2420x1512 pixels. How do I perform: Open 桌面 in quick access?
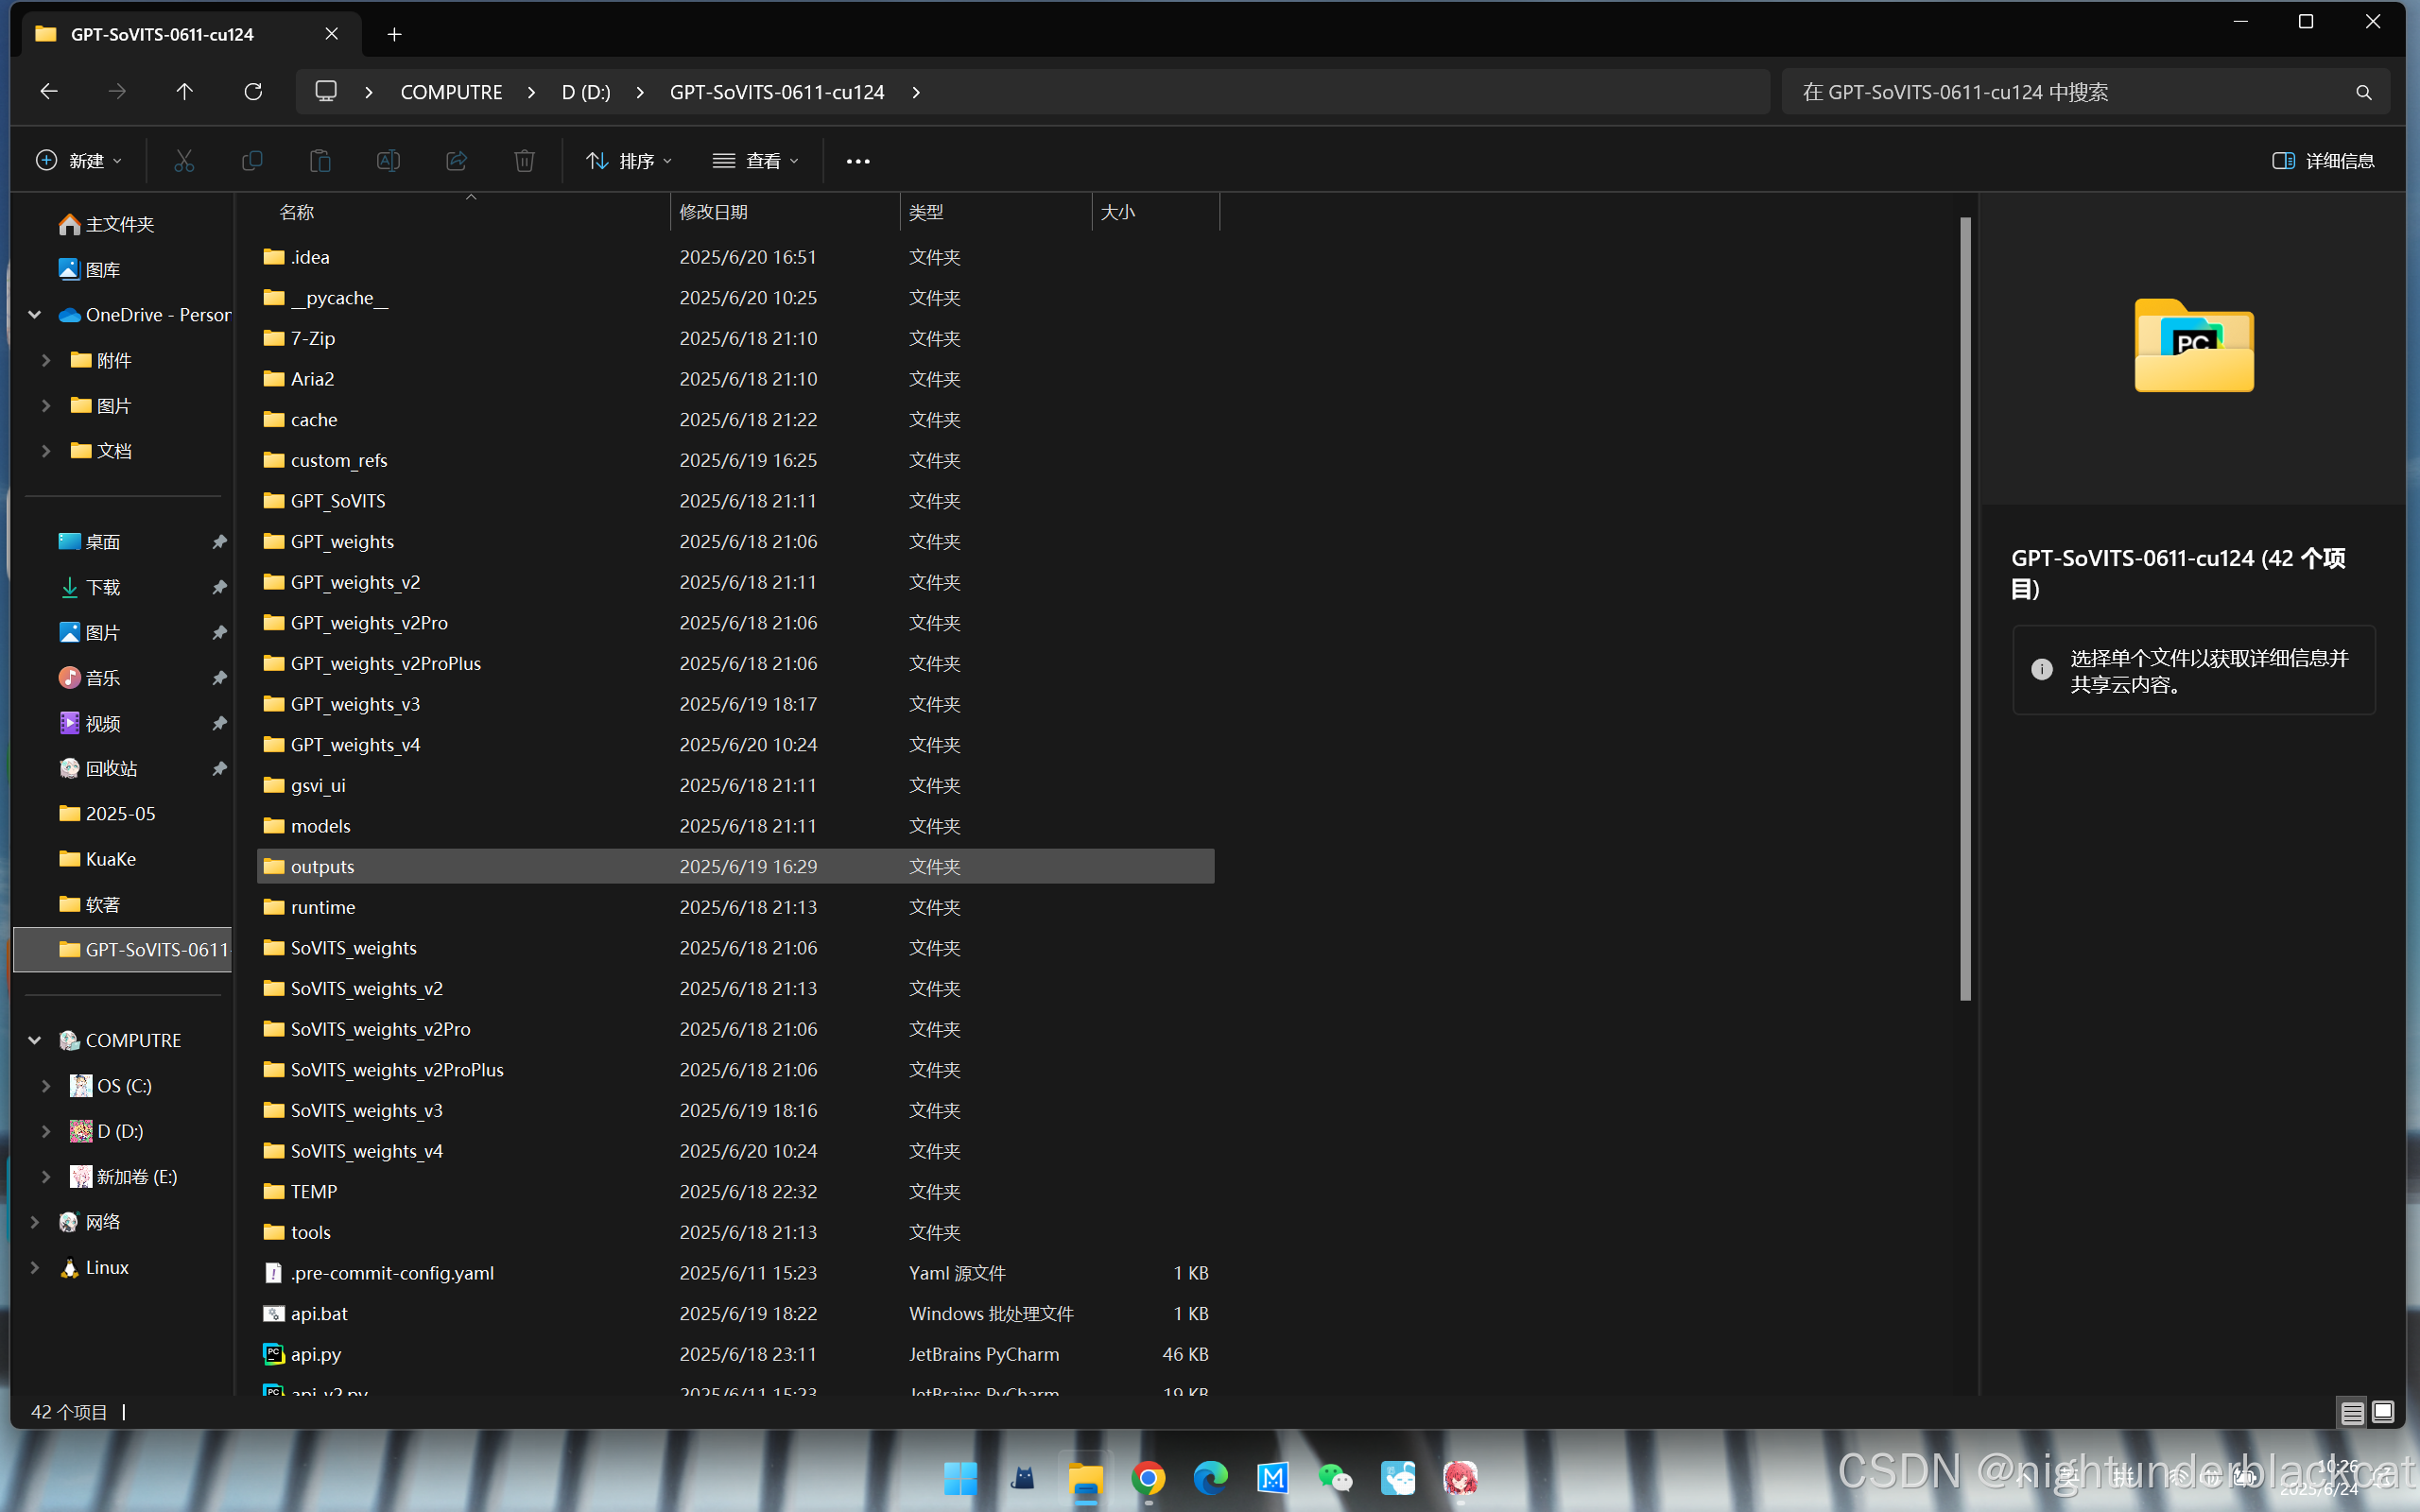click(90, 542)
